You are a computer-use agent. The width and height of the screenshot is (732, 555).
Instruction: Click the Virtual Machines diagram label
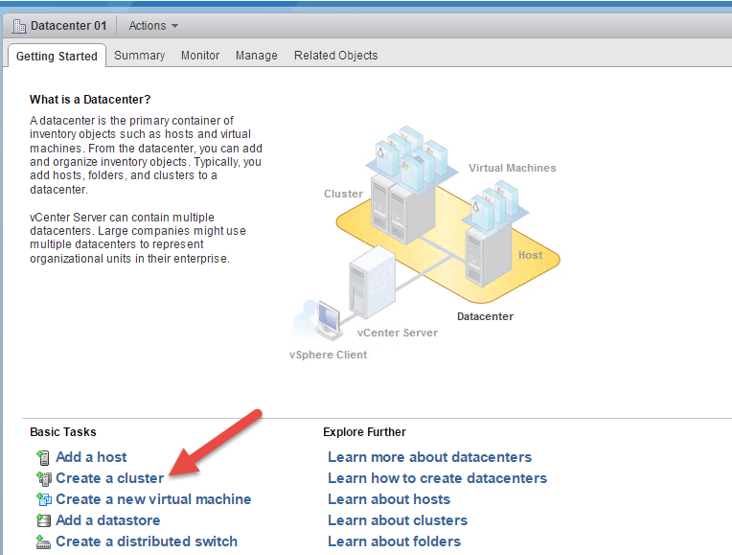pos(512,168)
